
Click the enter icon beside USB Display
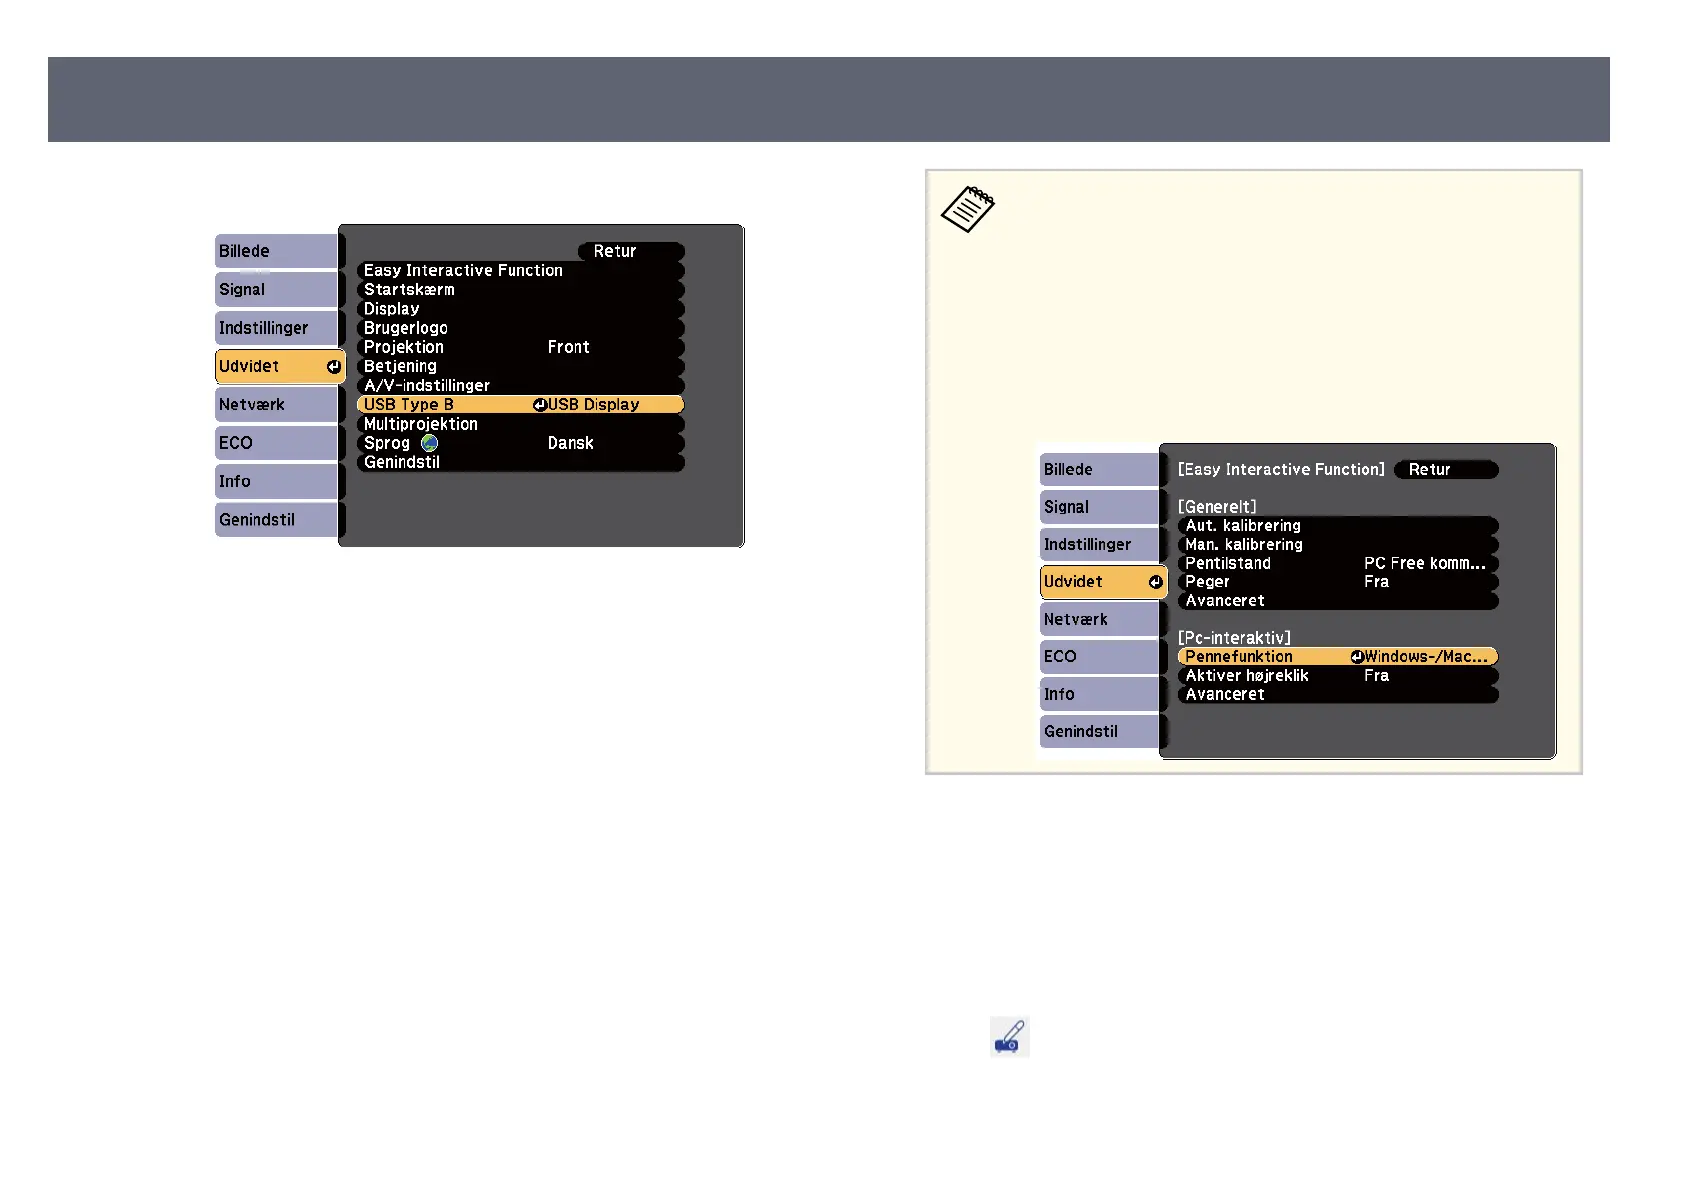[x=540, y=405]
